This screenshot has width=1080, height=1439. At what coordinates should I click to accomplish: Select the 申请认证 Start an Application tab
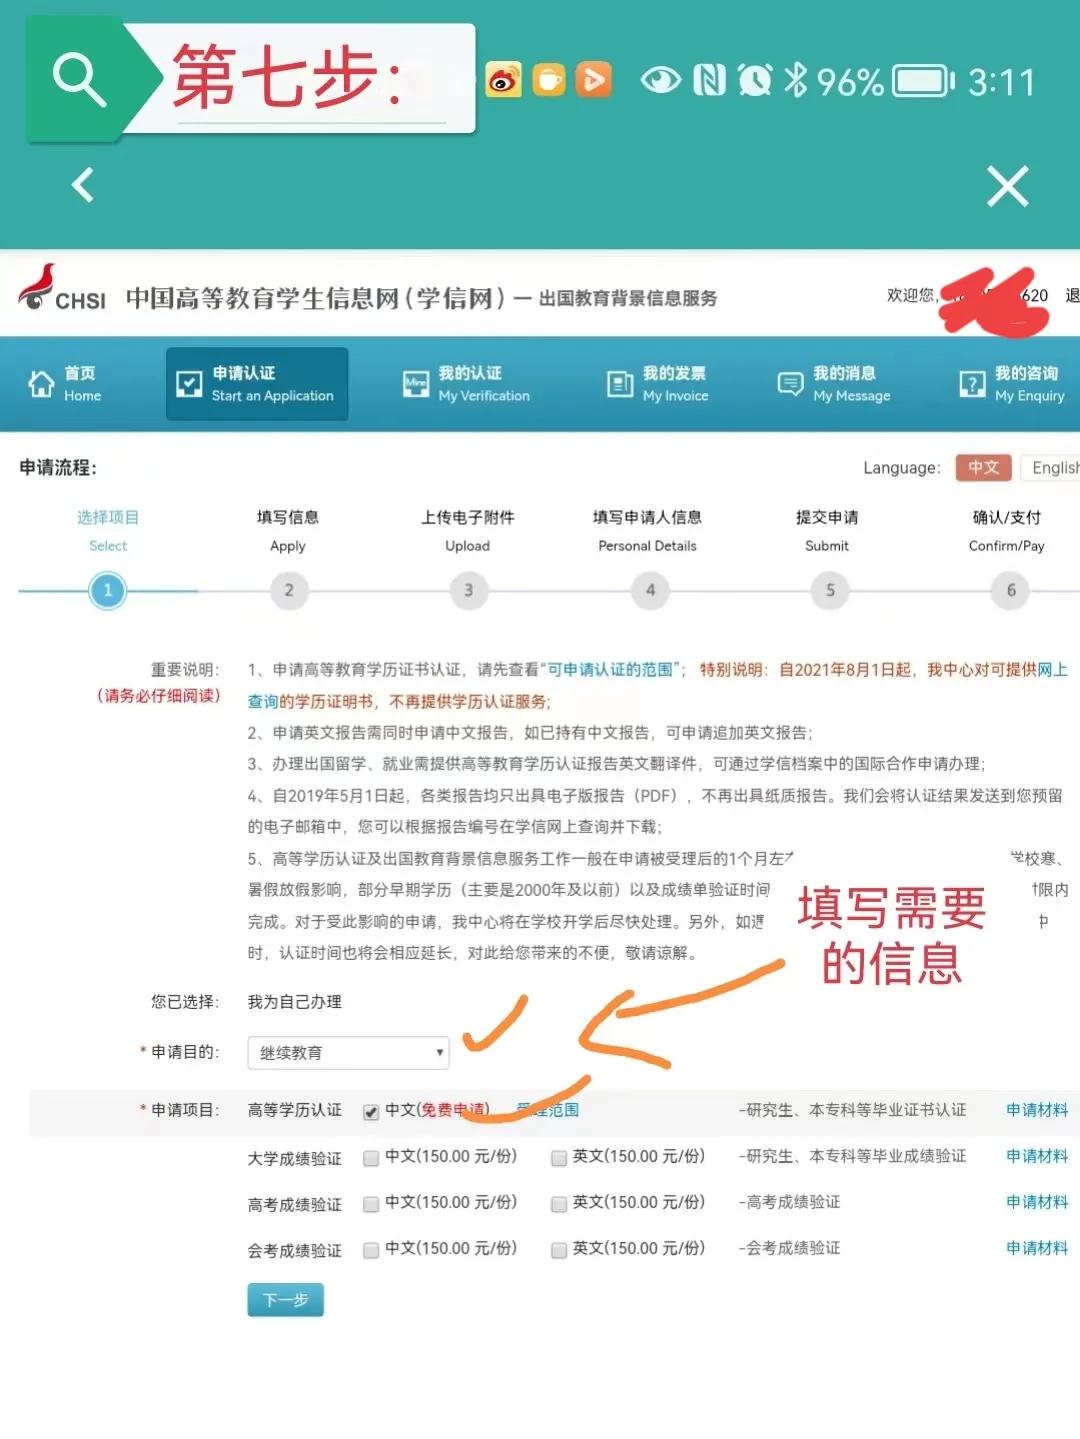point(256,384)
